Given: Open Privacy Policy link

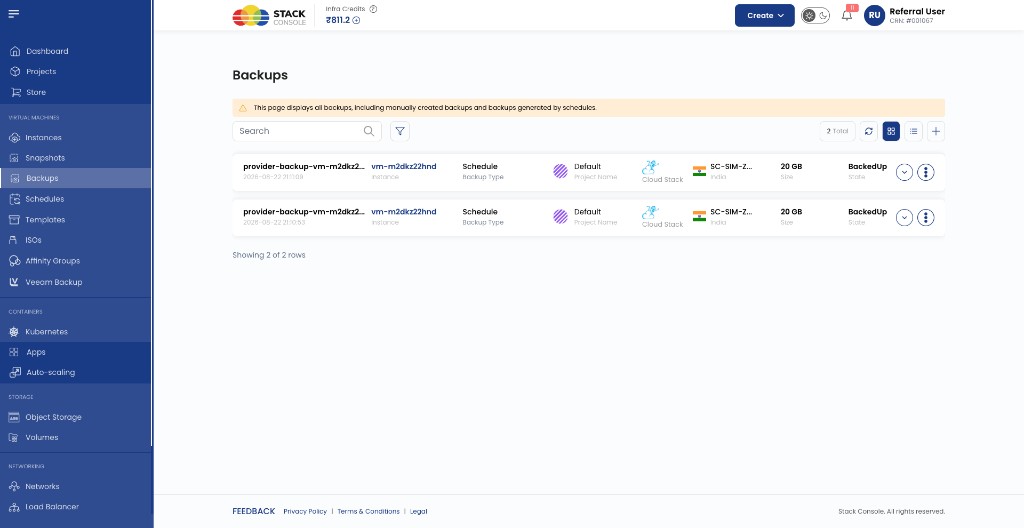Looking at the screenshot, I should coord(305,512).
